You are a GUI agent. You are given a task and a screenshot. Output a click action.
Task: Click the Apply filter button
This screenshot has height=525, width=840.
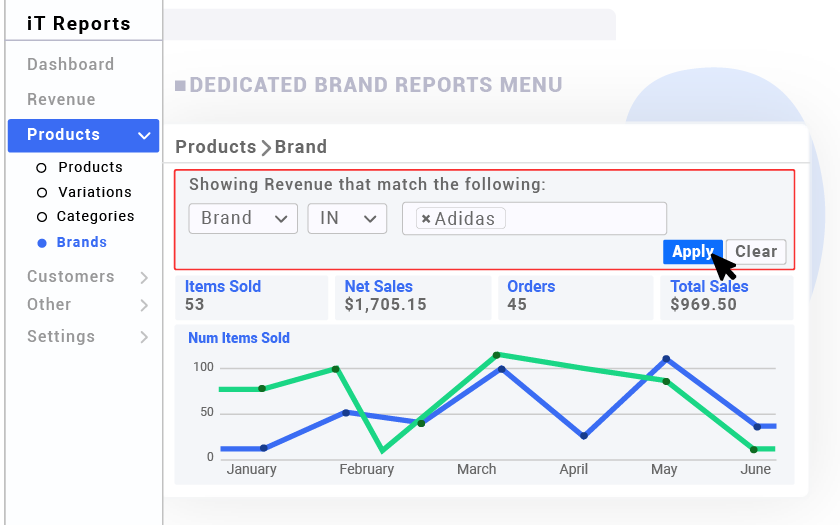tap(691, 252)
